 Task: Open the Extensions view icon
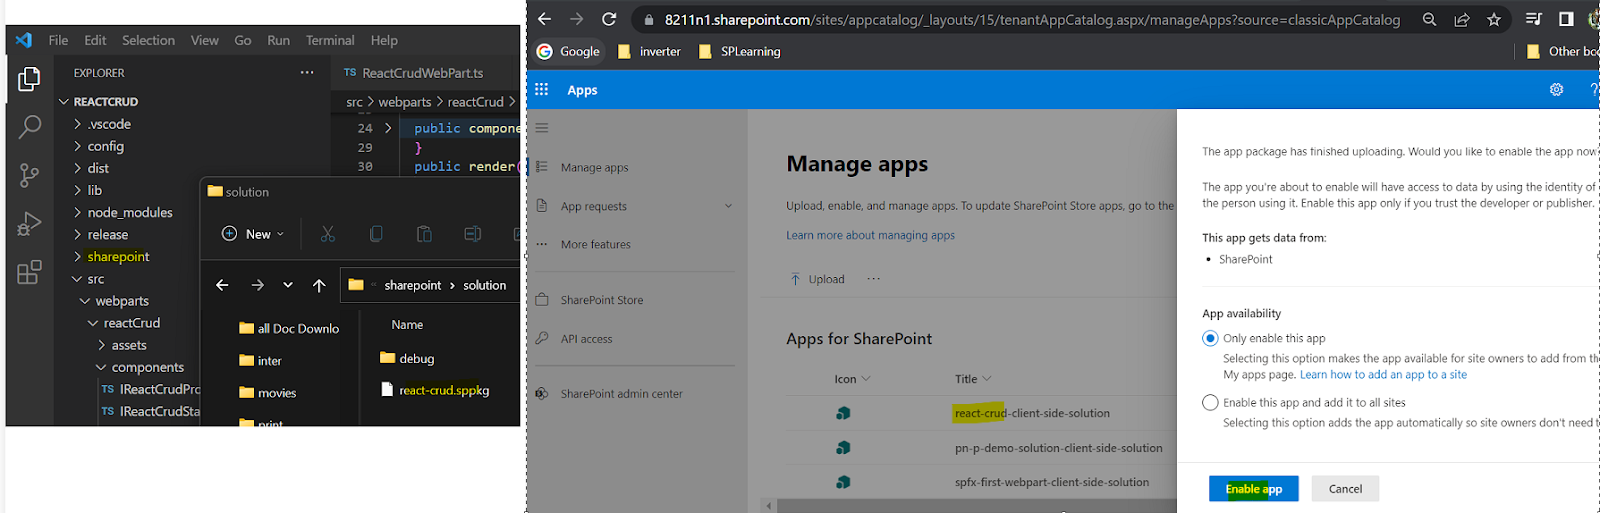click(29, 272)
